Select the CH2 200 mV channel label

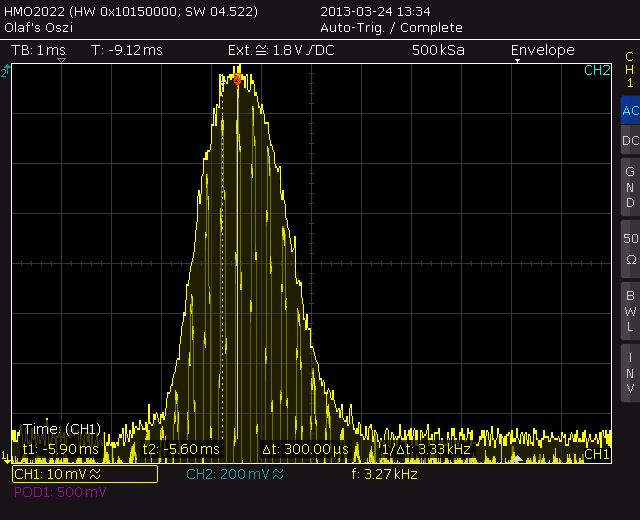click(x=234, y=474)
